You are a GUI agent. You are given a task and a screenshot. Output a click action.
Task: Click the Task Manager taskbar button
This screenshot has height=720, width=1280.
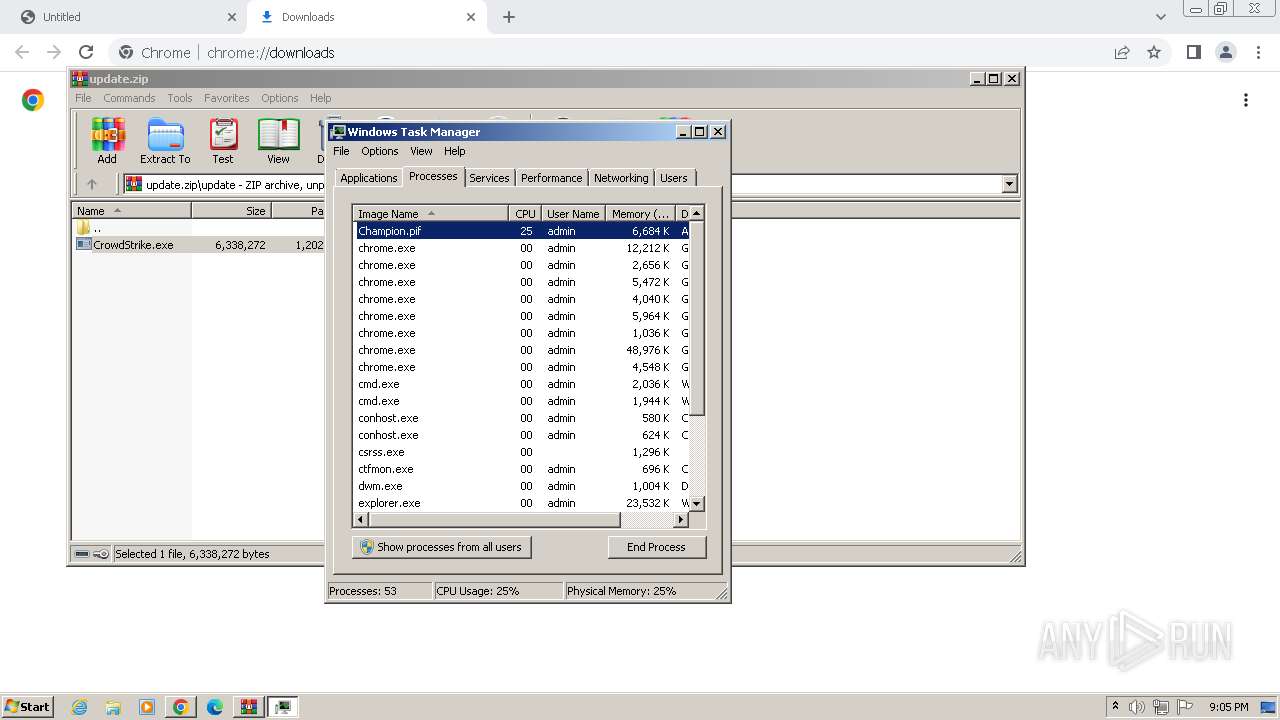[283, 707]
